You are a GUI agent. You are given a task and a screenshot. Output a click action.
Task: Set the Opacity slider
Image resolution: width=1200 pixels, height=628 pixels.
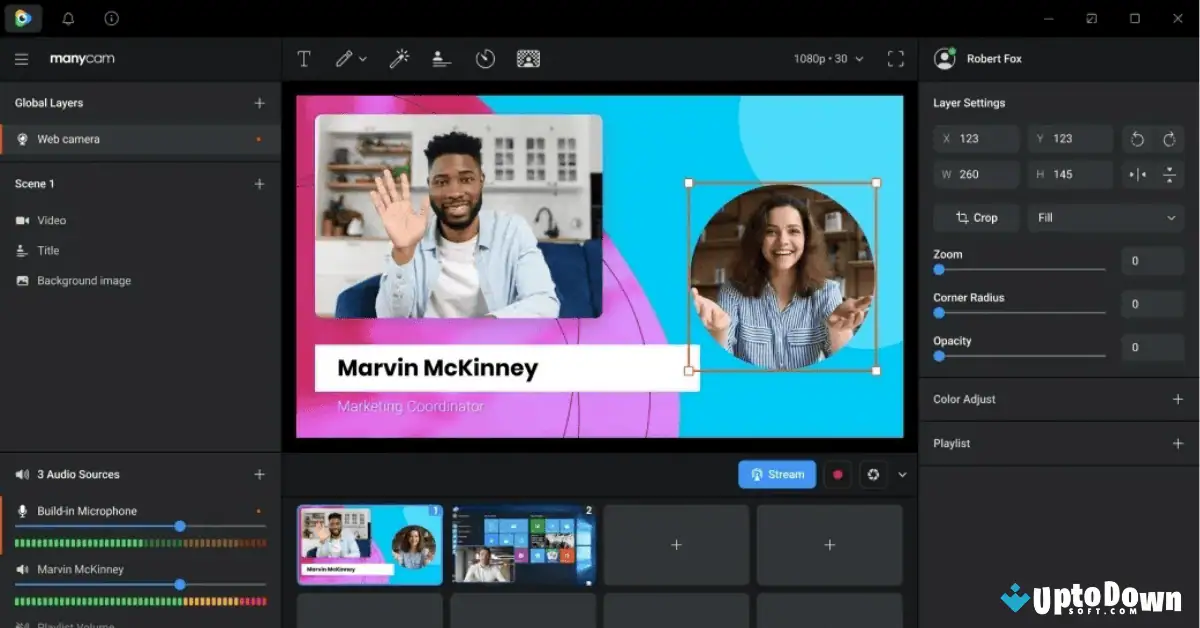tap(938, 356)
